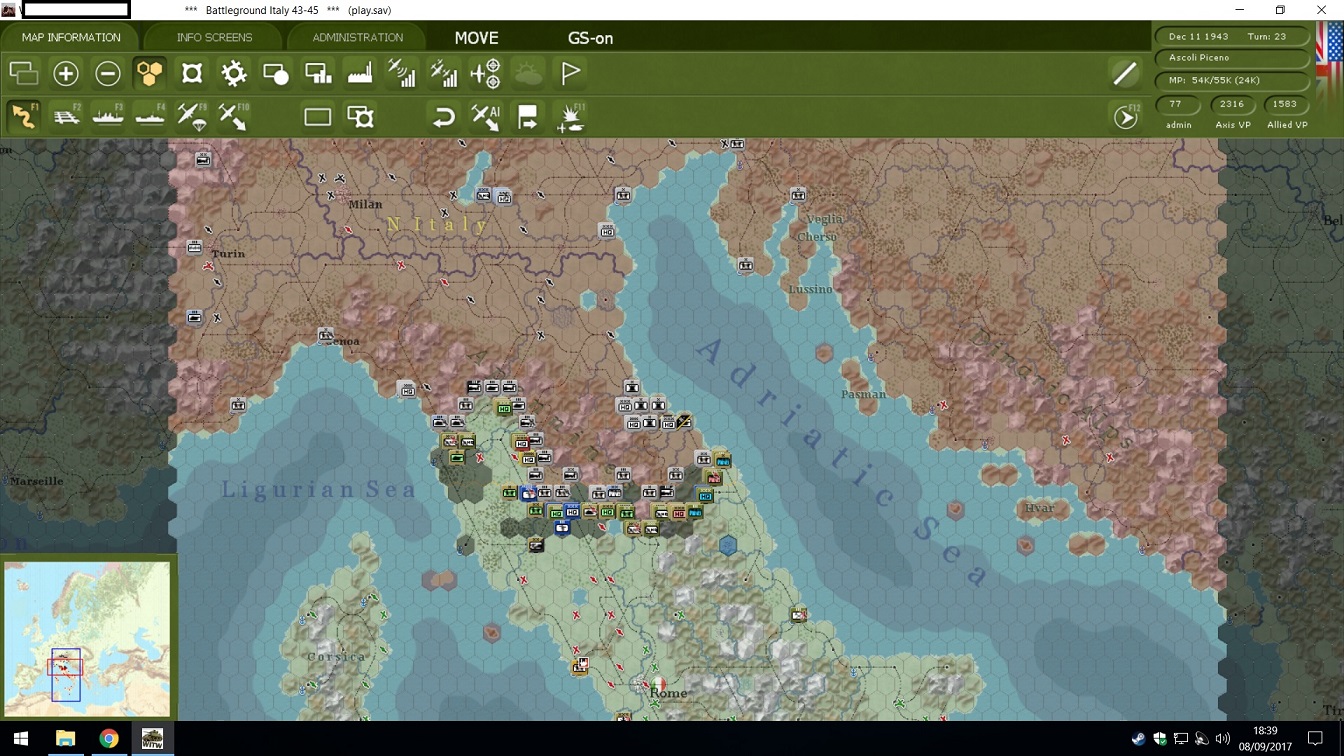This screenshot has height=756, width=1344.
Task: Click the rectangle with unit frame icon
Action: coord(360,117)
